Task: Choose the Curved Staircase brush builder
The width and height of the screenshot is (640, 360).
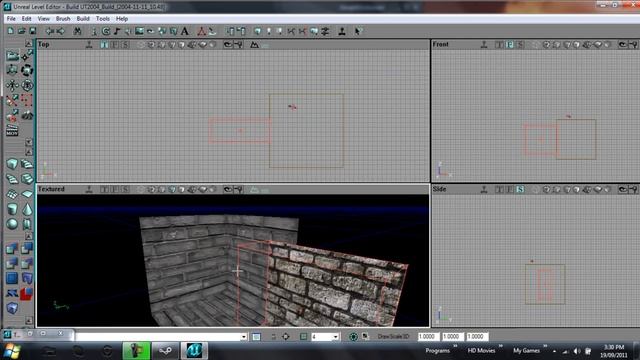Action: (27, 164)
